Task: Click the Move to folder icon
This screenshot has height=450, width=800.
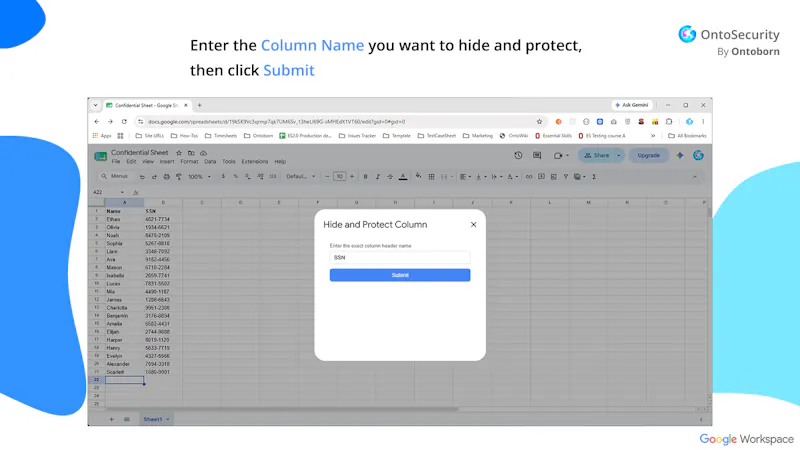Action: (x=191, y=153)
